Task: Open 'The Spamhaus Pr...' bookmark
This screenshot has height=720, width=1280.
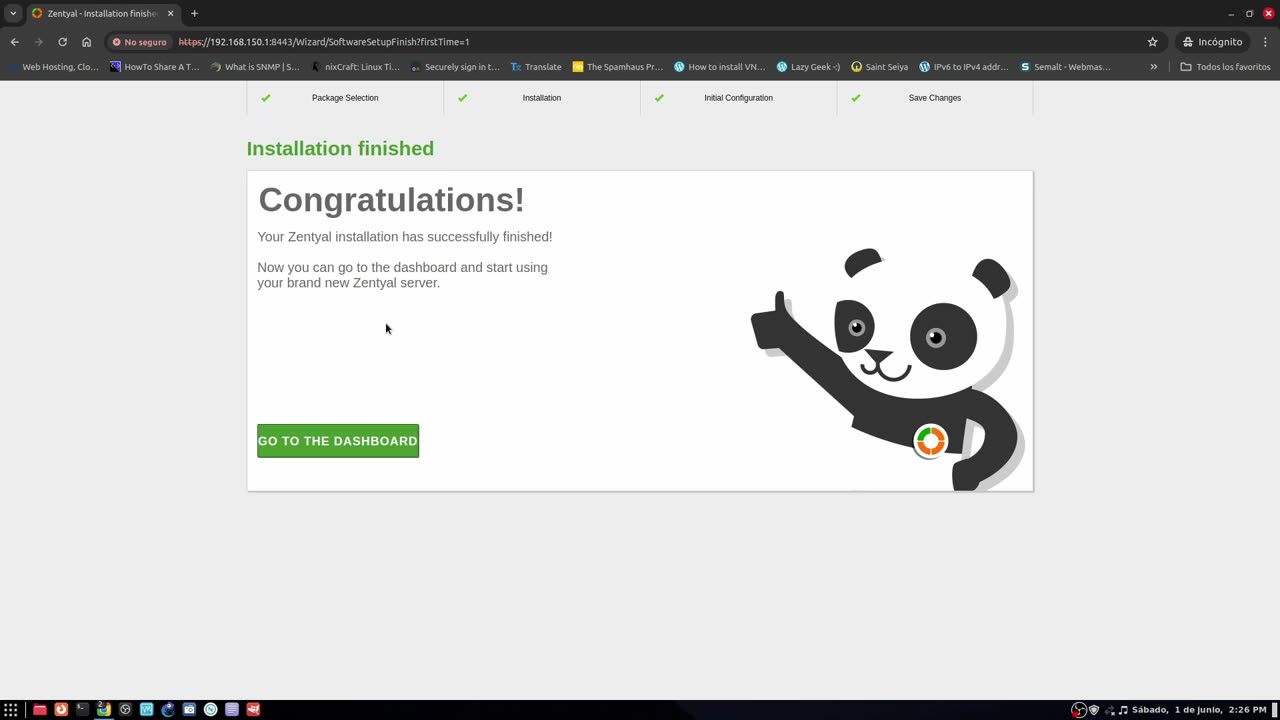Action: tap(618, 67)
